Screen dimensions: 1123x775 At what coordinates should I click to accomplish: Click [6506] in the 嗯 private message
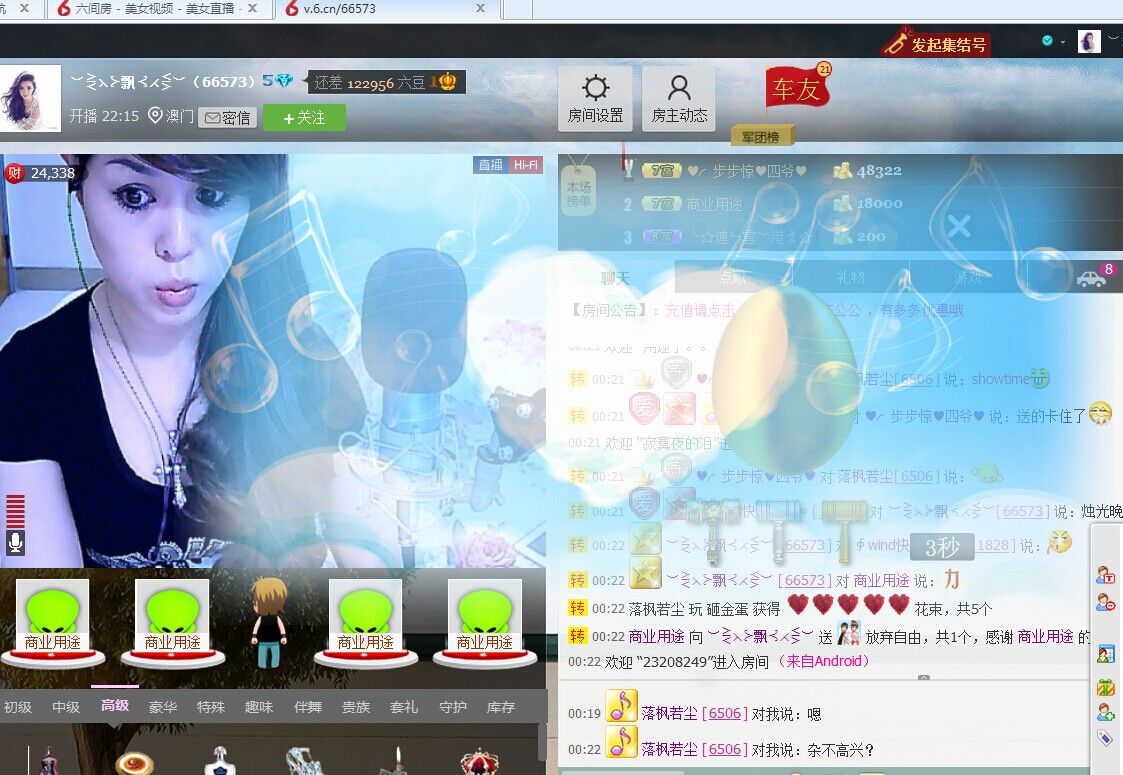(x=725, y=713)
